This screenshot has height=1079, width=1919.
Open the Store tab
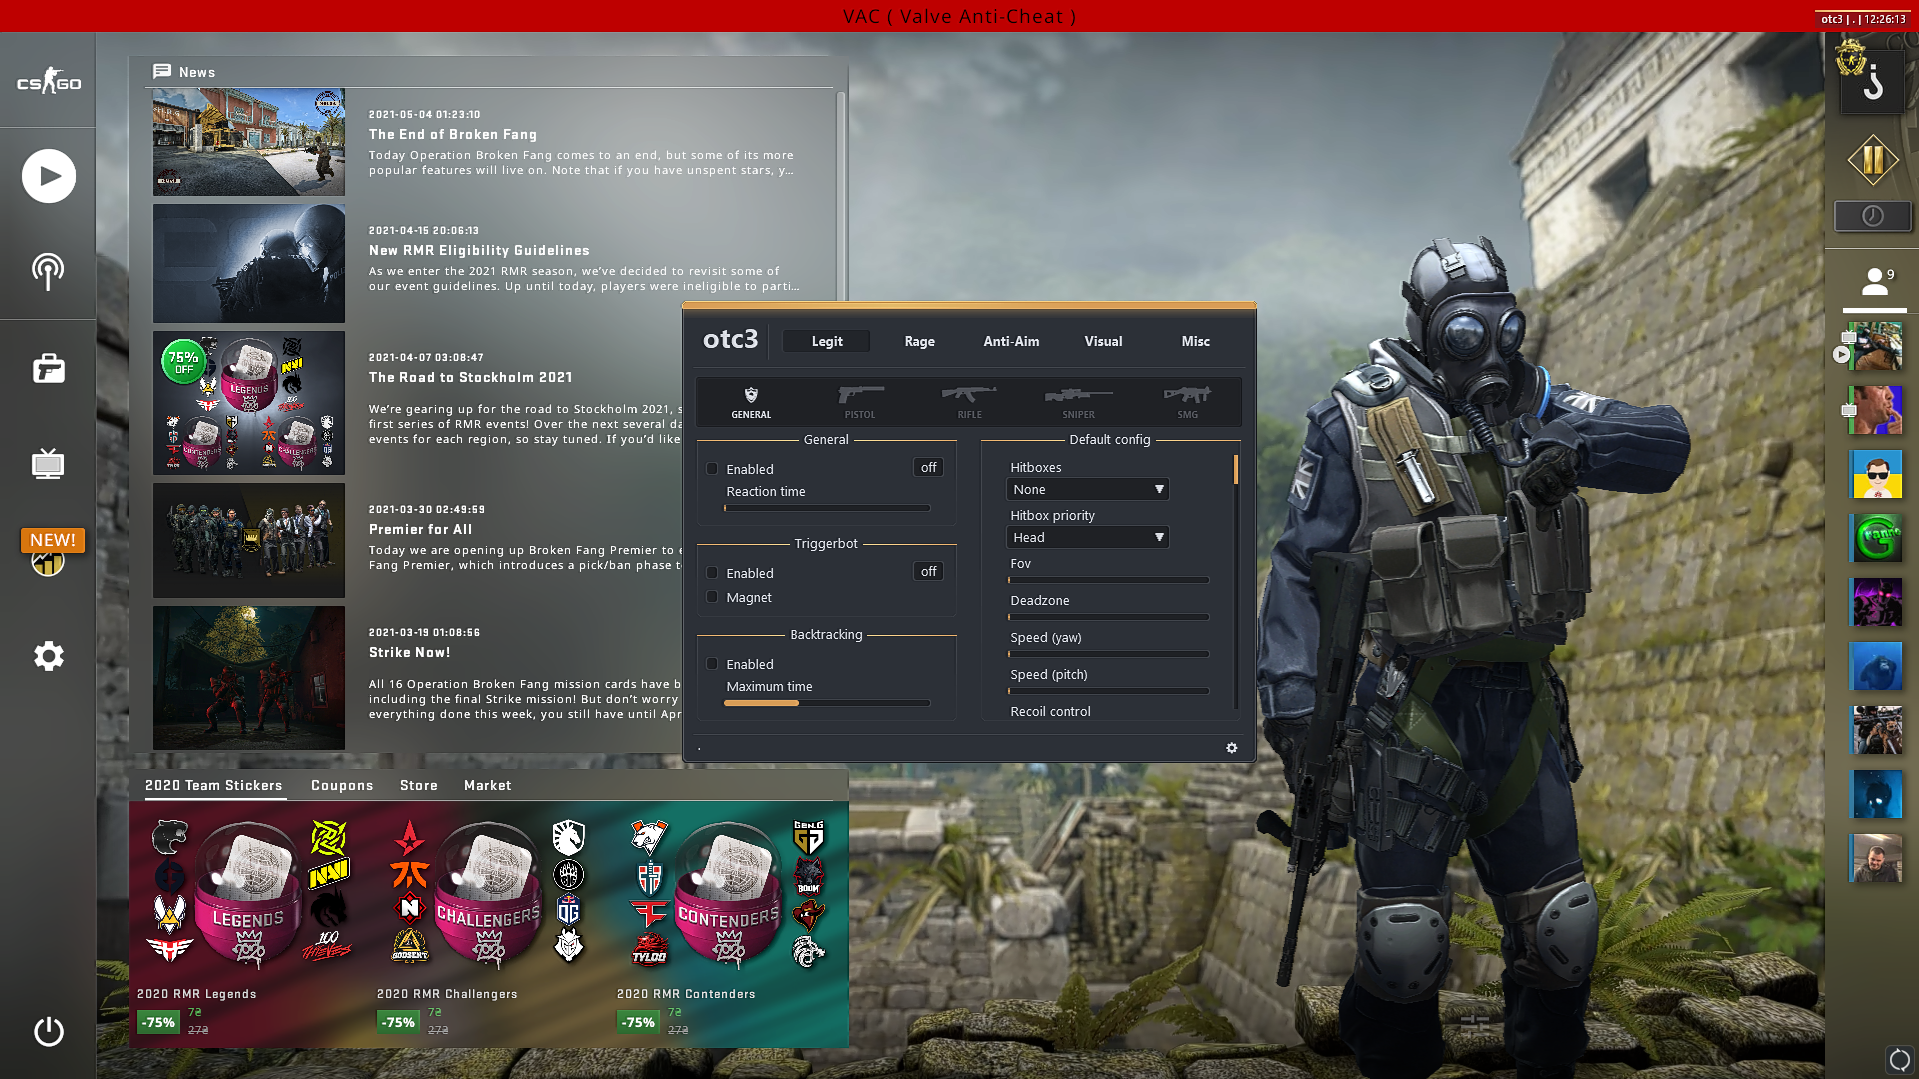pyautogui.click(x=419, y=785)
